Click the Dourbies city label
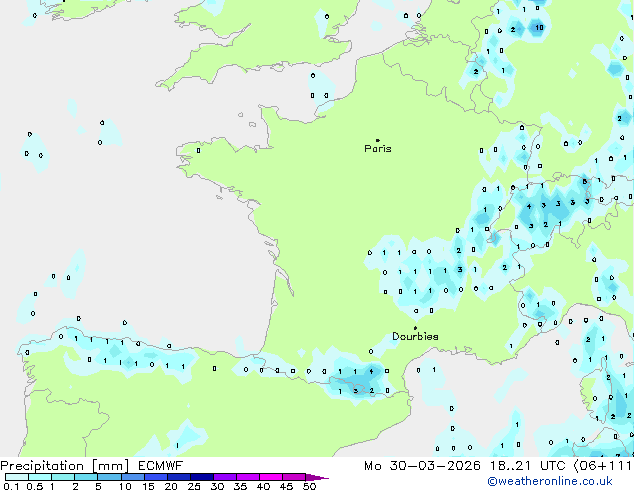The image size is (634, 490). [x=415, y=336]
